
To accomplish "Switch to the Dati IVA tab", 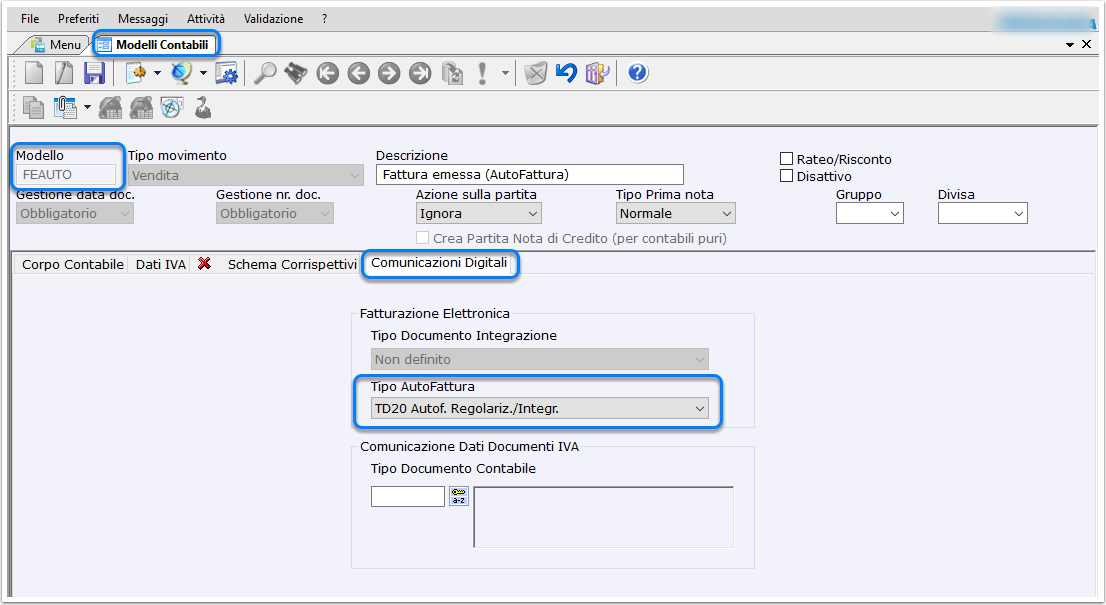I will point(161,264).
